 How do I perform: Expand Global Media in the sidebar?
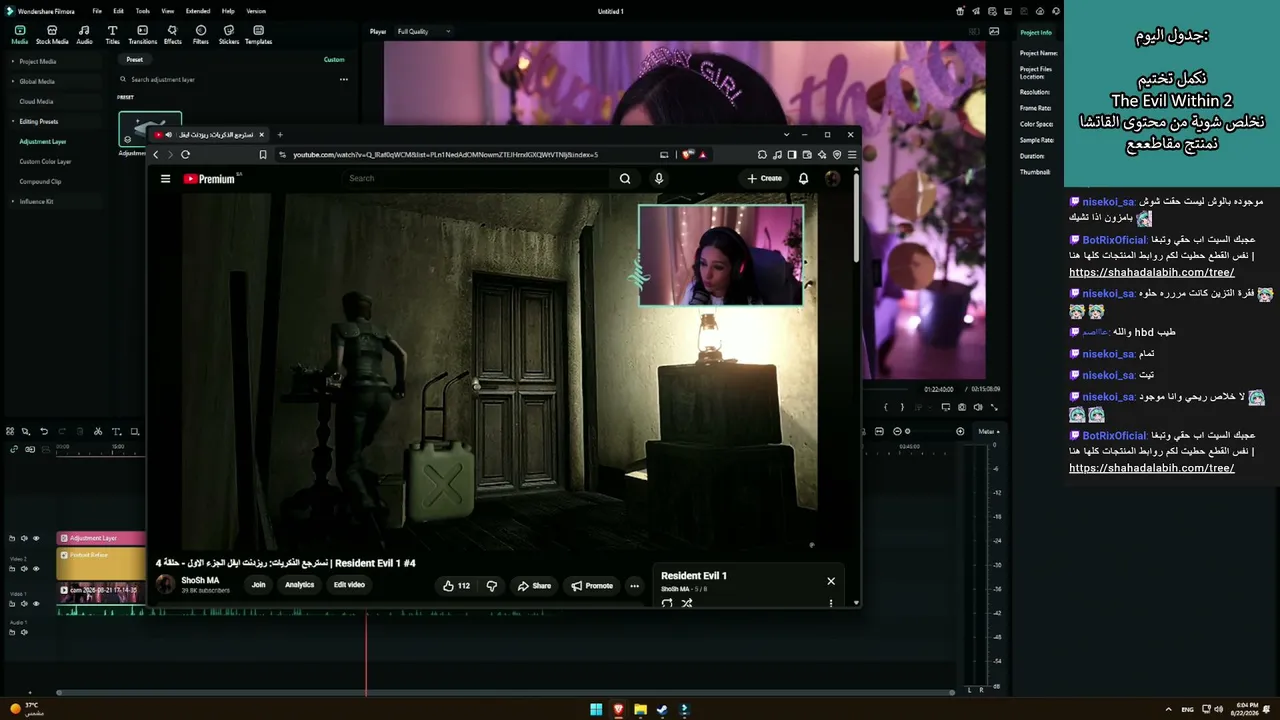(13, 82)
